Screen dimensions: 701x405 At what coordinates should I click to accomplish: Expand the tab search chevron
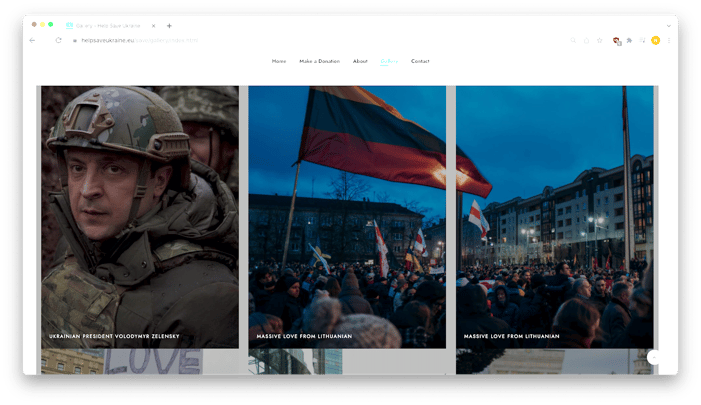click(x=669, y=26)
